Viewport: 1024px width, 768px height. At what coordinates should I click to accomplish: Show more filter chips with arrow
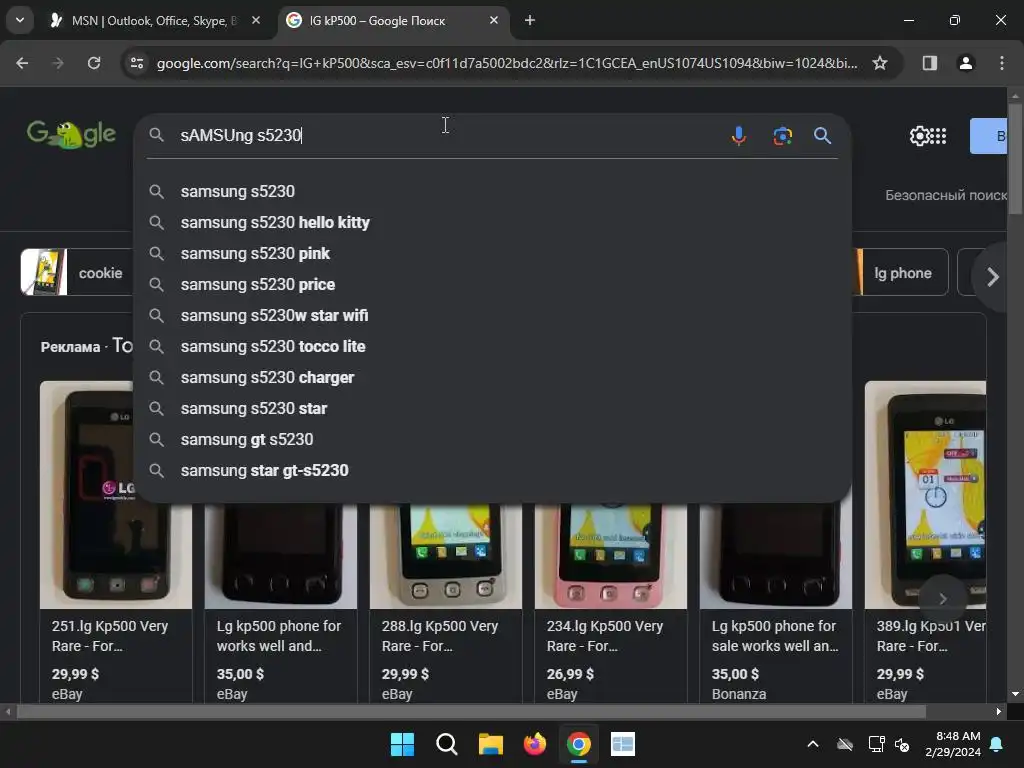click(992, 277)
